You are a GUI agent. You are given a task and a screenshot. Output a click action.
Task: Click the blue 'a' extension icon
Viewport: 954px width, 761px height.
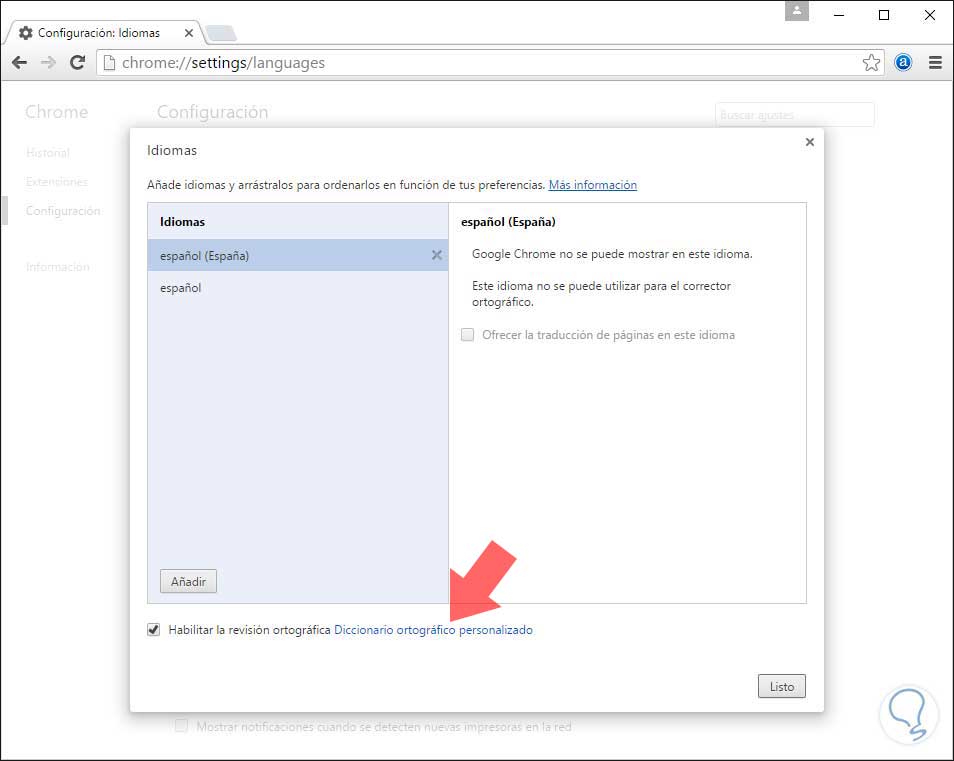(904, 62)
